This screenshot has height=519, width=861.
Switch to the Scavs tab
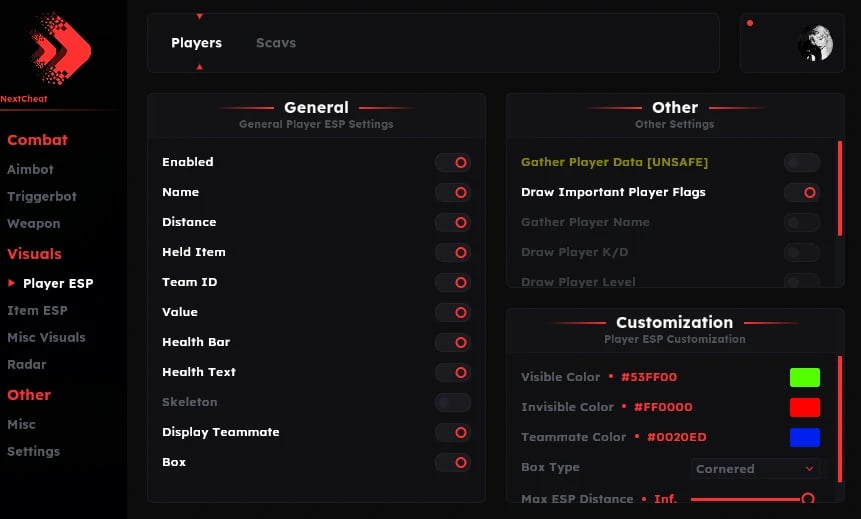(x=276, y=43)
